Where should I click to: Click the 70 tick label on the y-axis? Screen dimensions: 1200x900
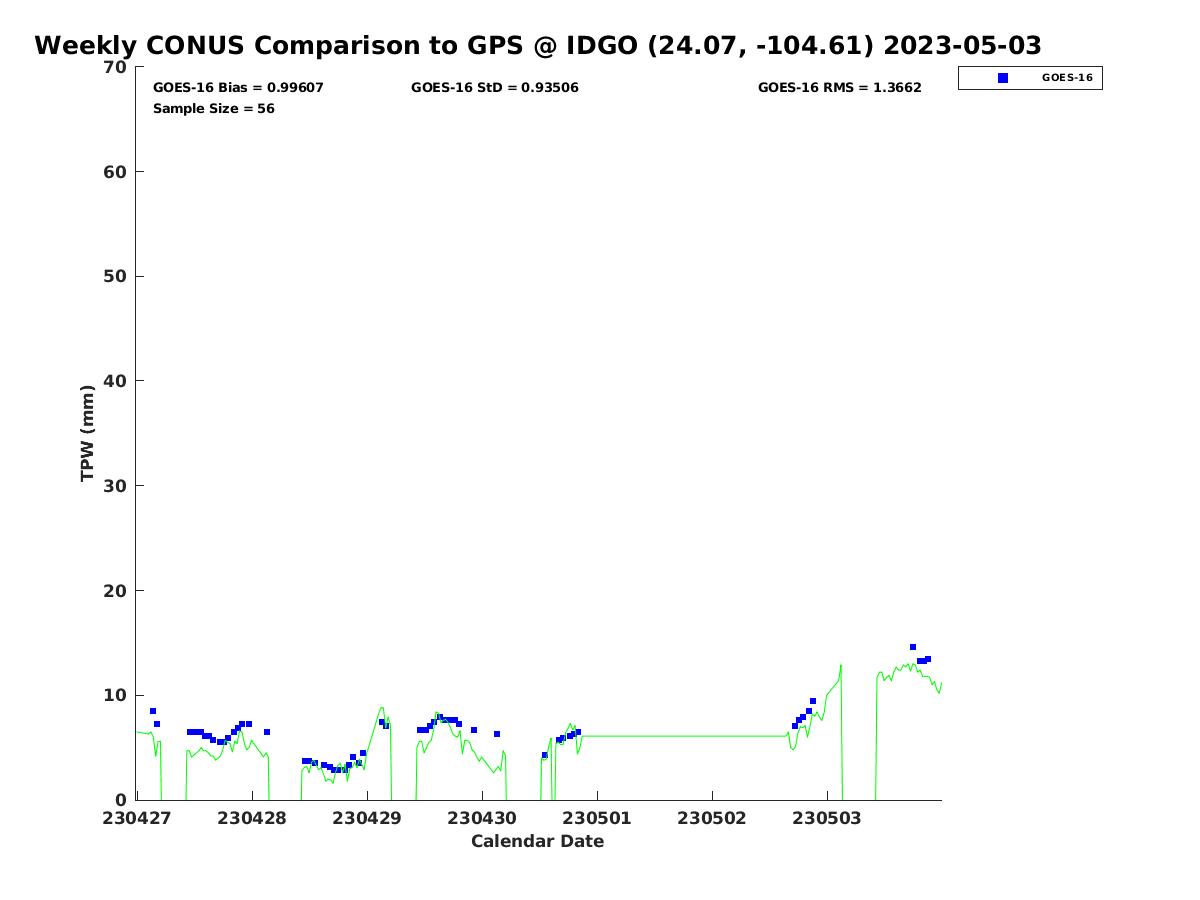pos(116,67)
